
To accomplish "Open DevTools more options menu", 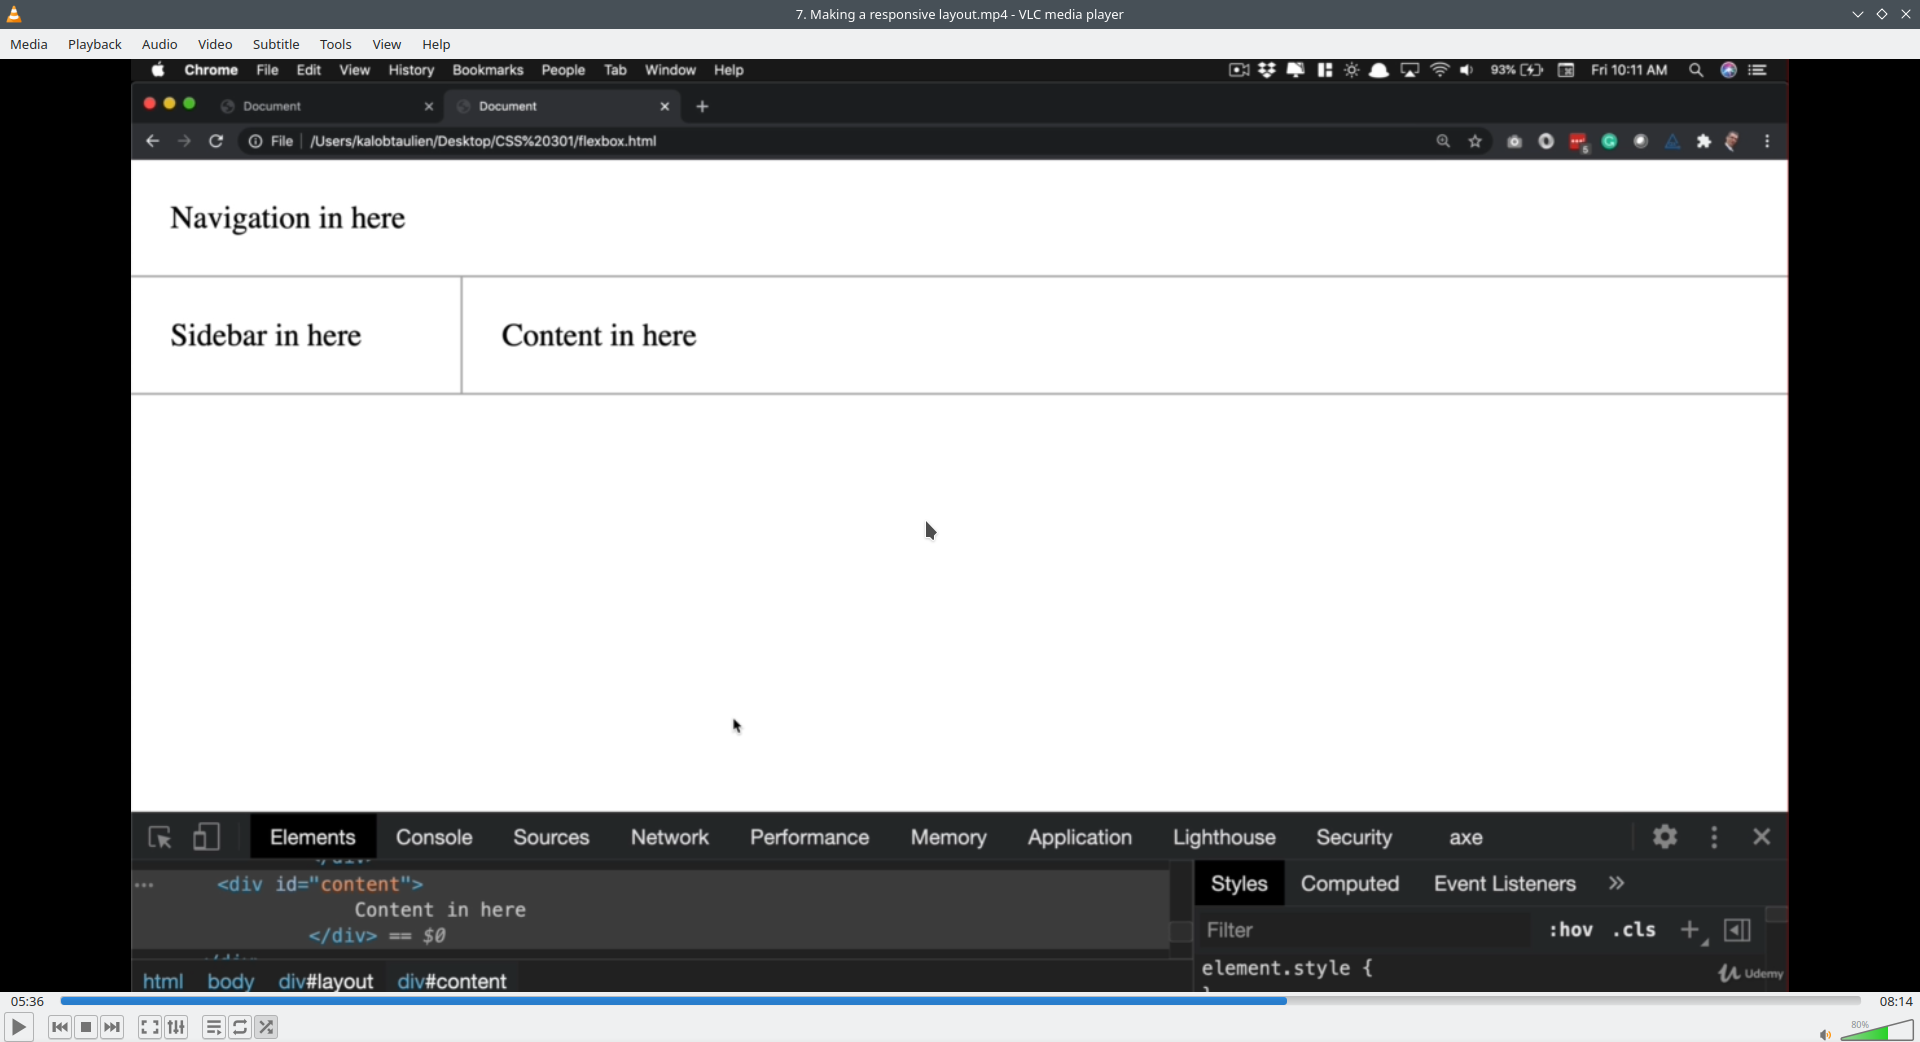I will click(1715, 837).
